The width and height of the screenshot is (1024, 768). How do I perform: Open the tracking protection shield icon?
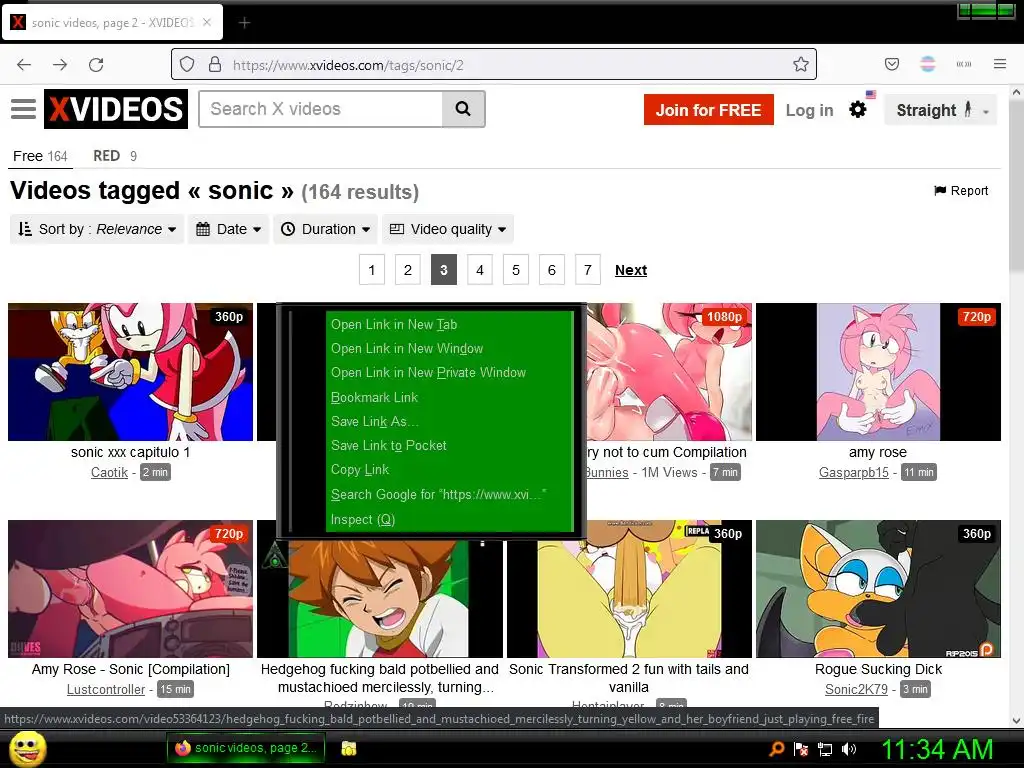coord(187,65)
